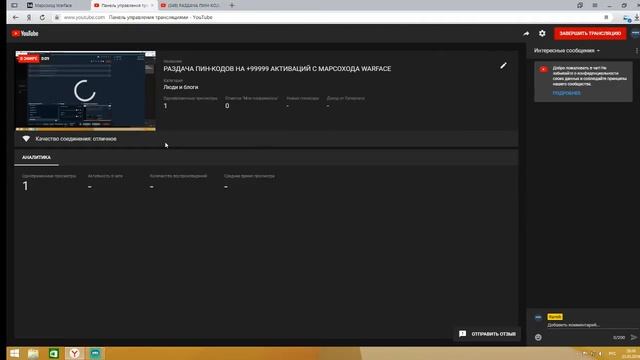Click the browser side panel icon left of tabs
Viewport: 640px width, 360px height.
tap(14, 5)
